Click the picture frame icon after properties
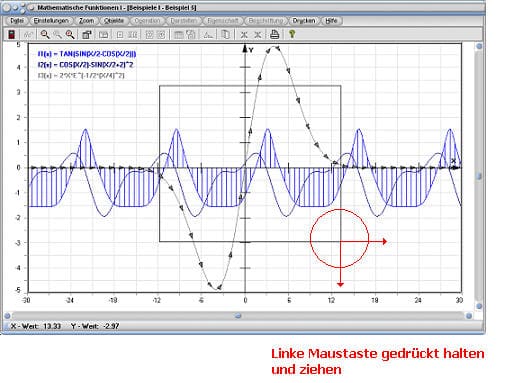This screenshot has height=383, width=510. pos(103,34)
